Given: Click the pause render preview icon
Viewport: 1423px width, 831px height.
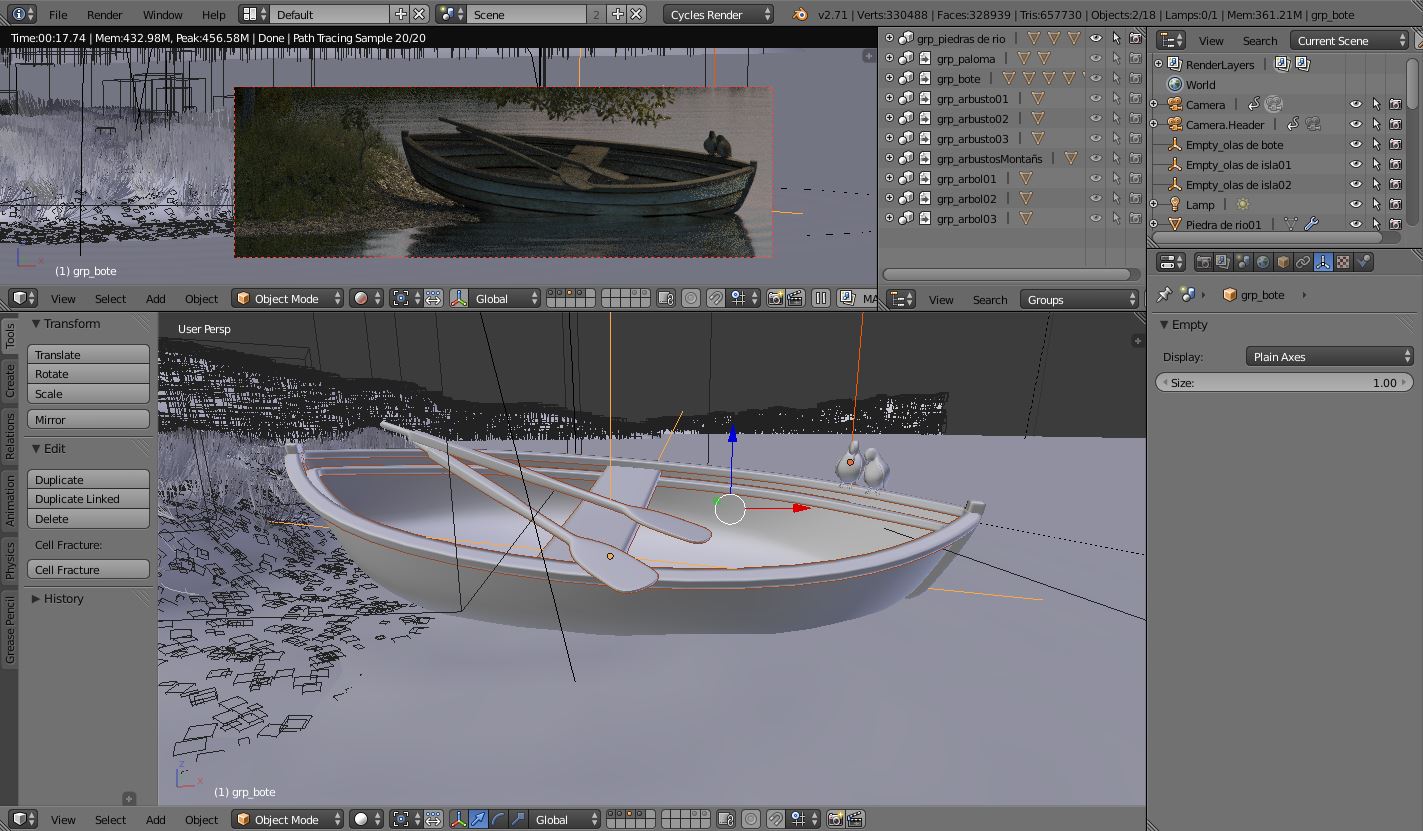Looking at the screenshot, I should click(x=821, y=298).
